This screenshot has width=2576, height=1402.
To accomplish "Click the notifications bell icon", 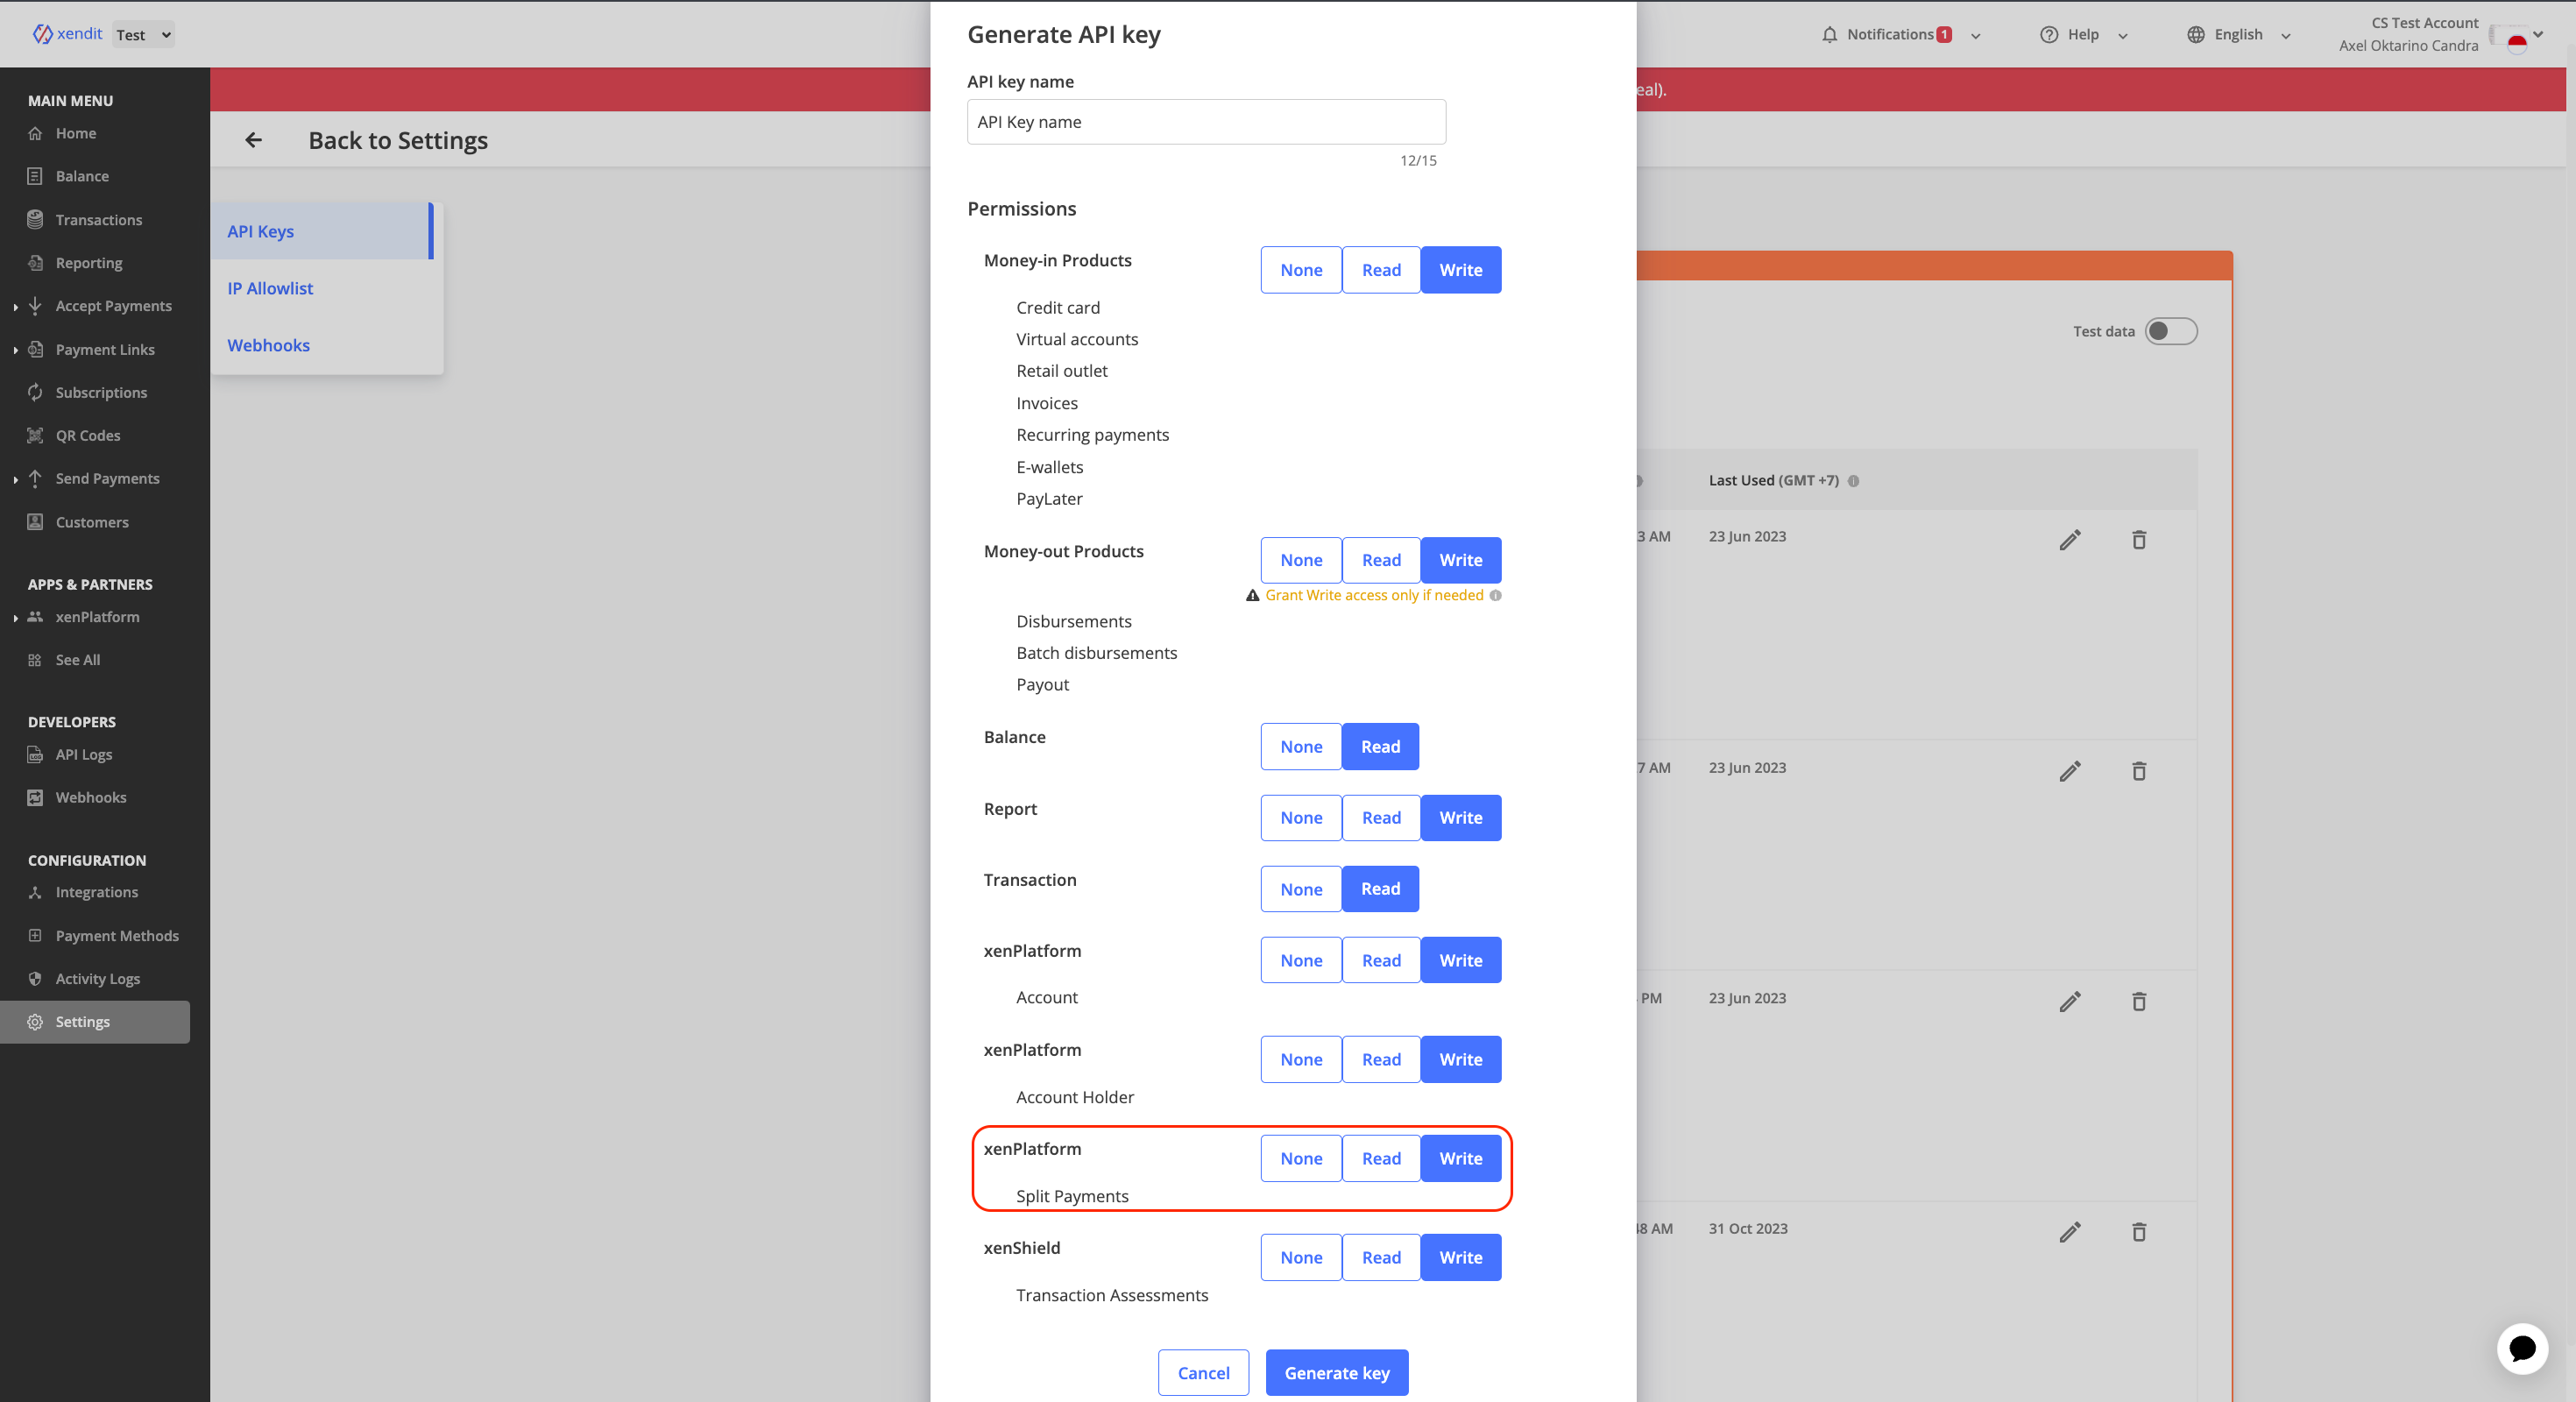I will (1829, 34).
